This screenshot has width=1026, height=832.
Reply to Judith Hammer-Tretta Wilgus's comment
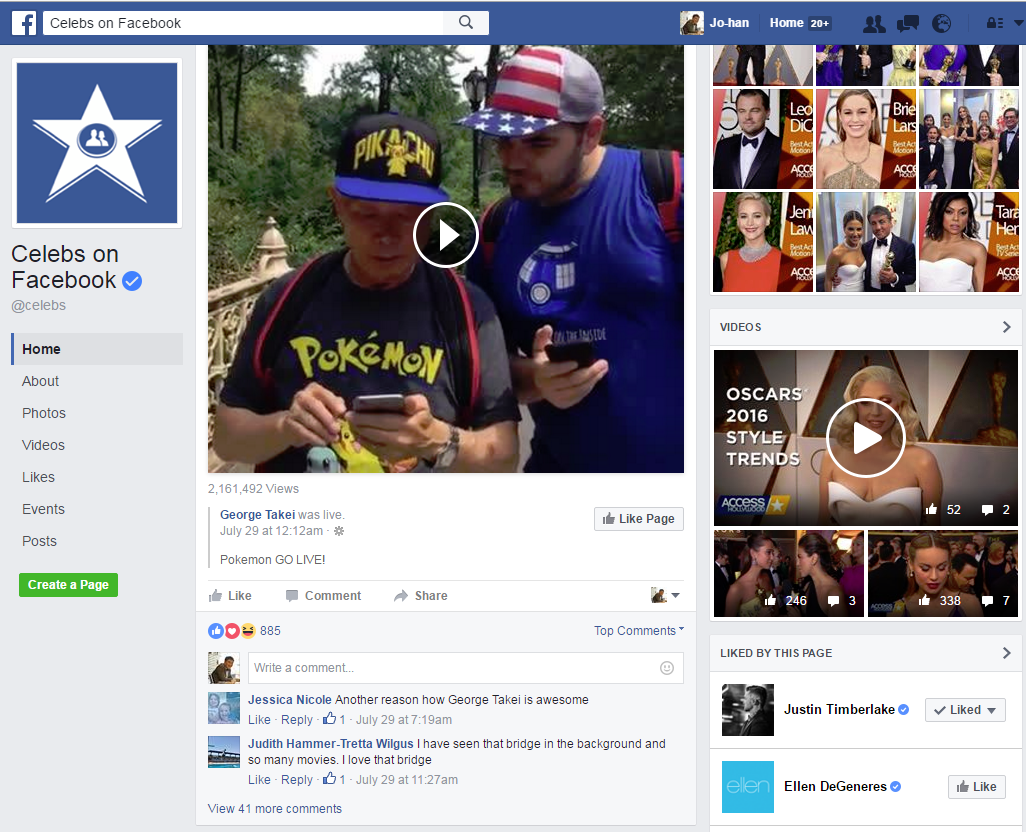[297, 780]
